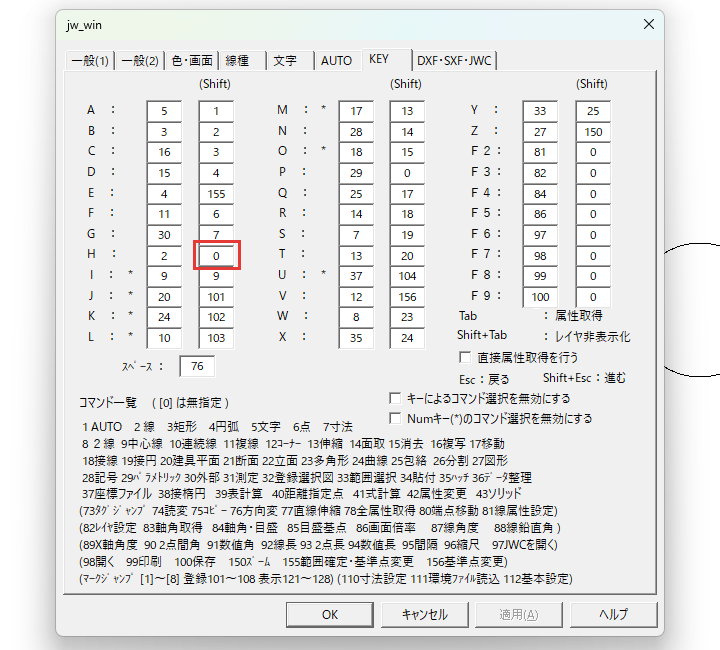Click the Shift+D command field
720x650 pixels.
216,173
